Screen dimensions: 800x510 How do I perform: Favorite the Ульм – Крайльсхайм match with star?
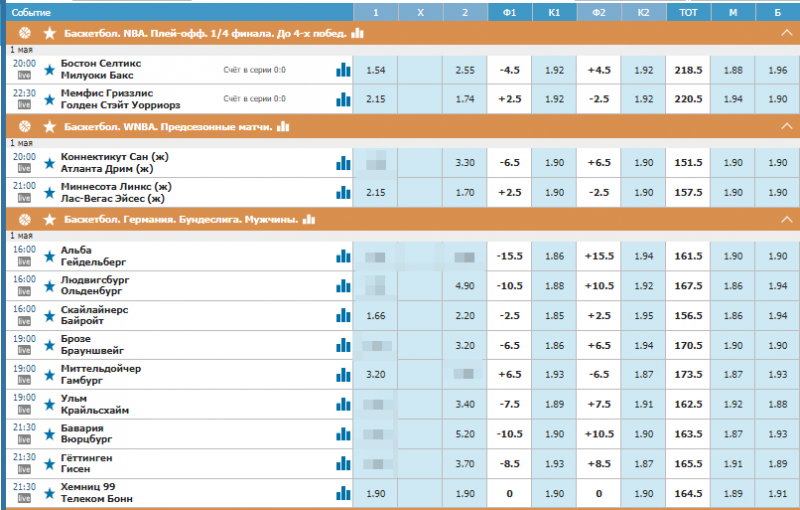pyautogui.click(x=49, y=405)
